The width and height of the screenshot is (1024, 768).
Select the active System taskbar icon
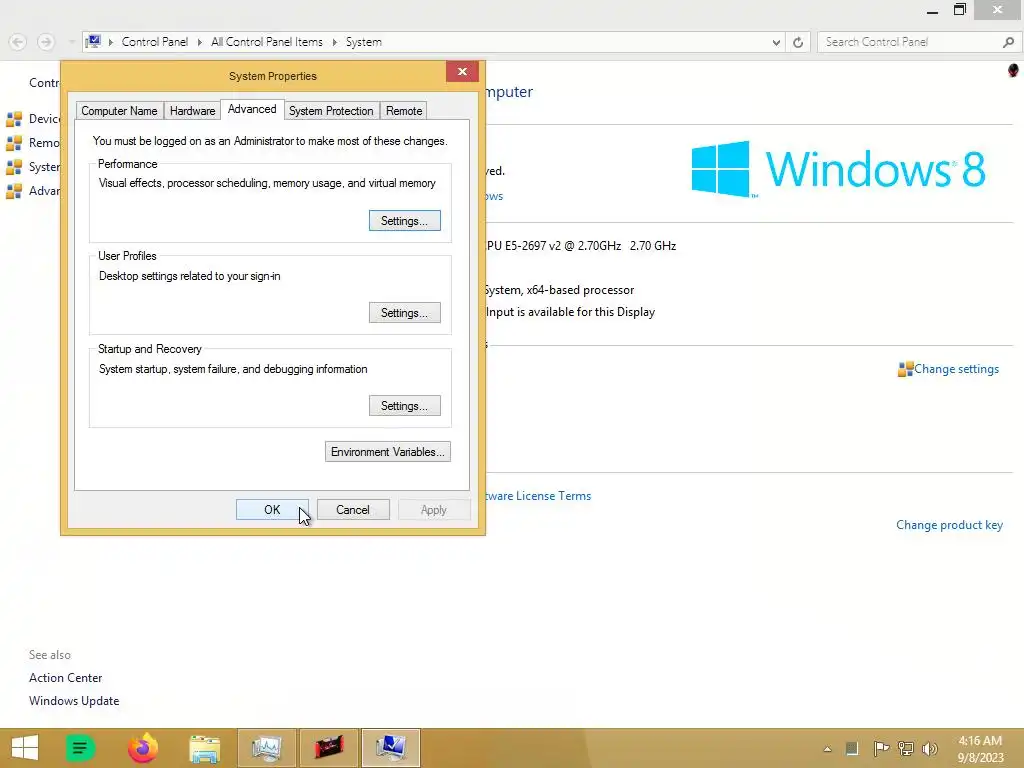pyautogui.click(x=391, y=748)
